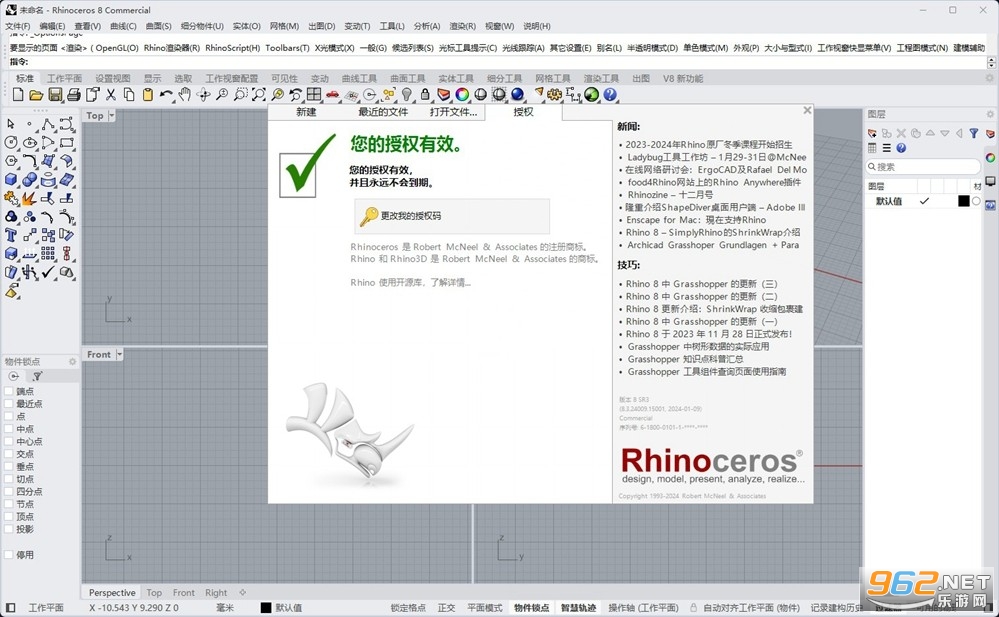Click the material circle of the 默认值 layer
Screen dimensions: 999x617
coord(977,201)
